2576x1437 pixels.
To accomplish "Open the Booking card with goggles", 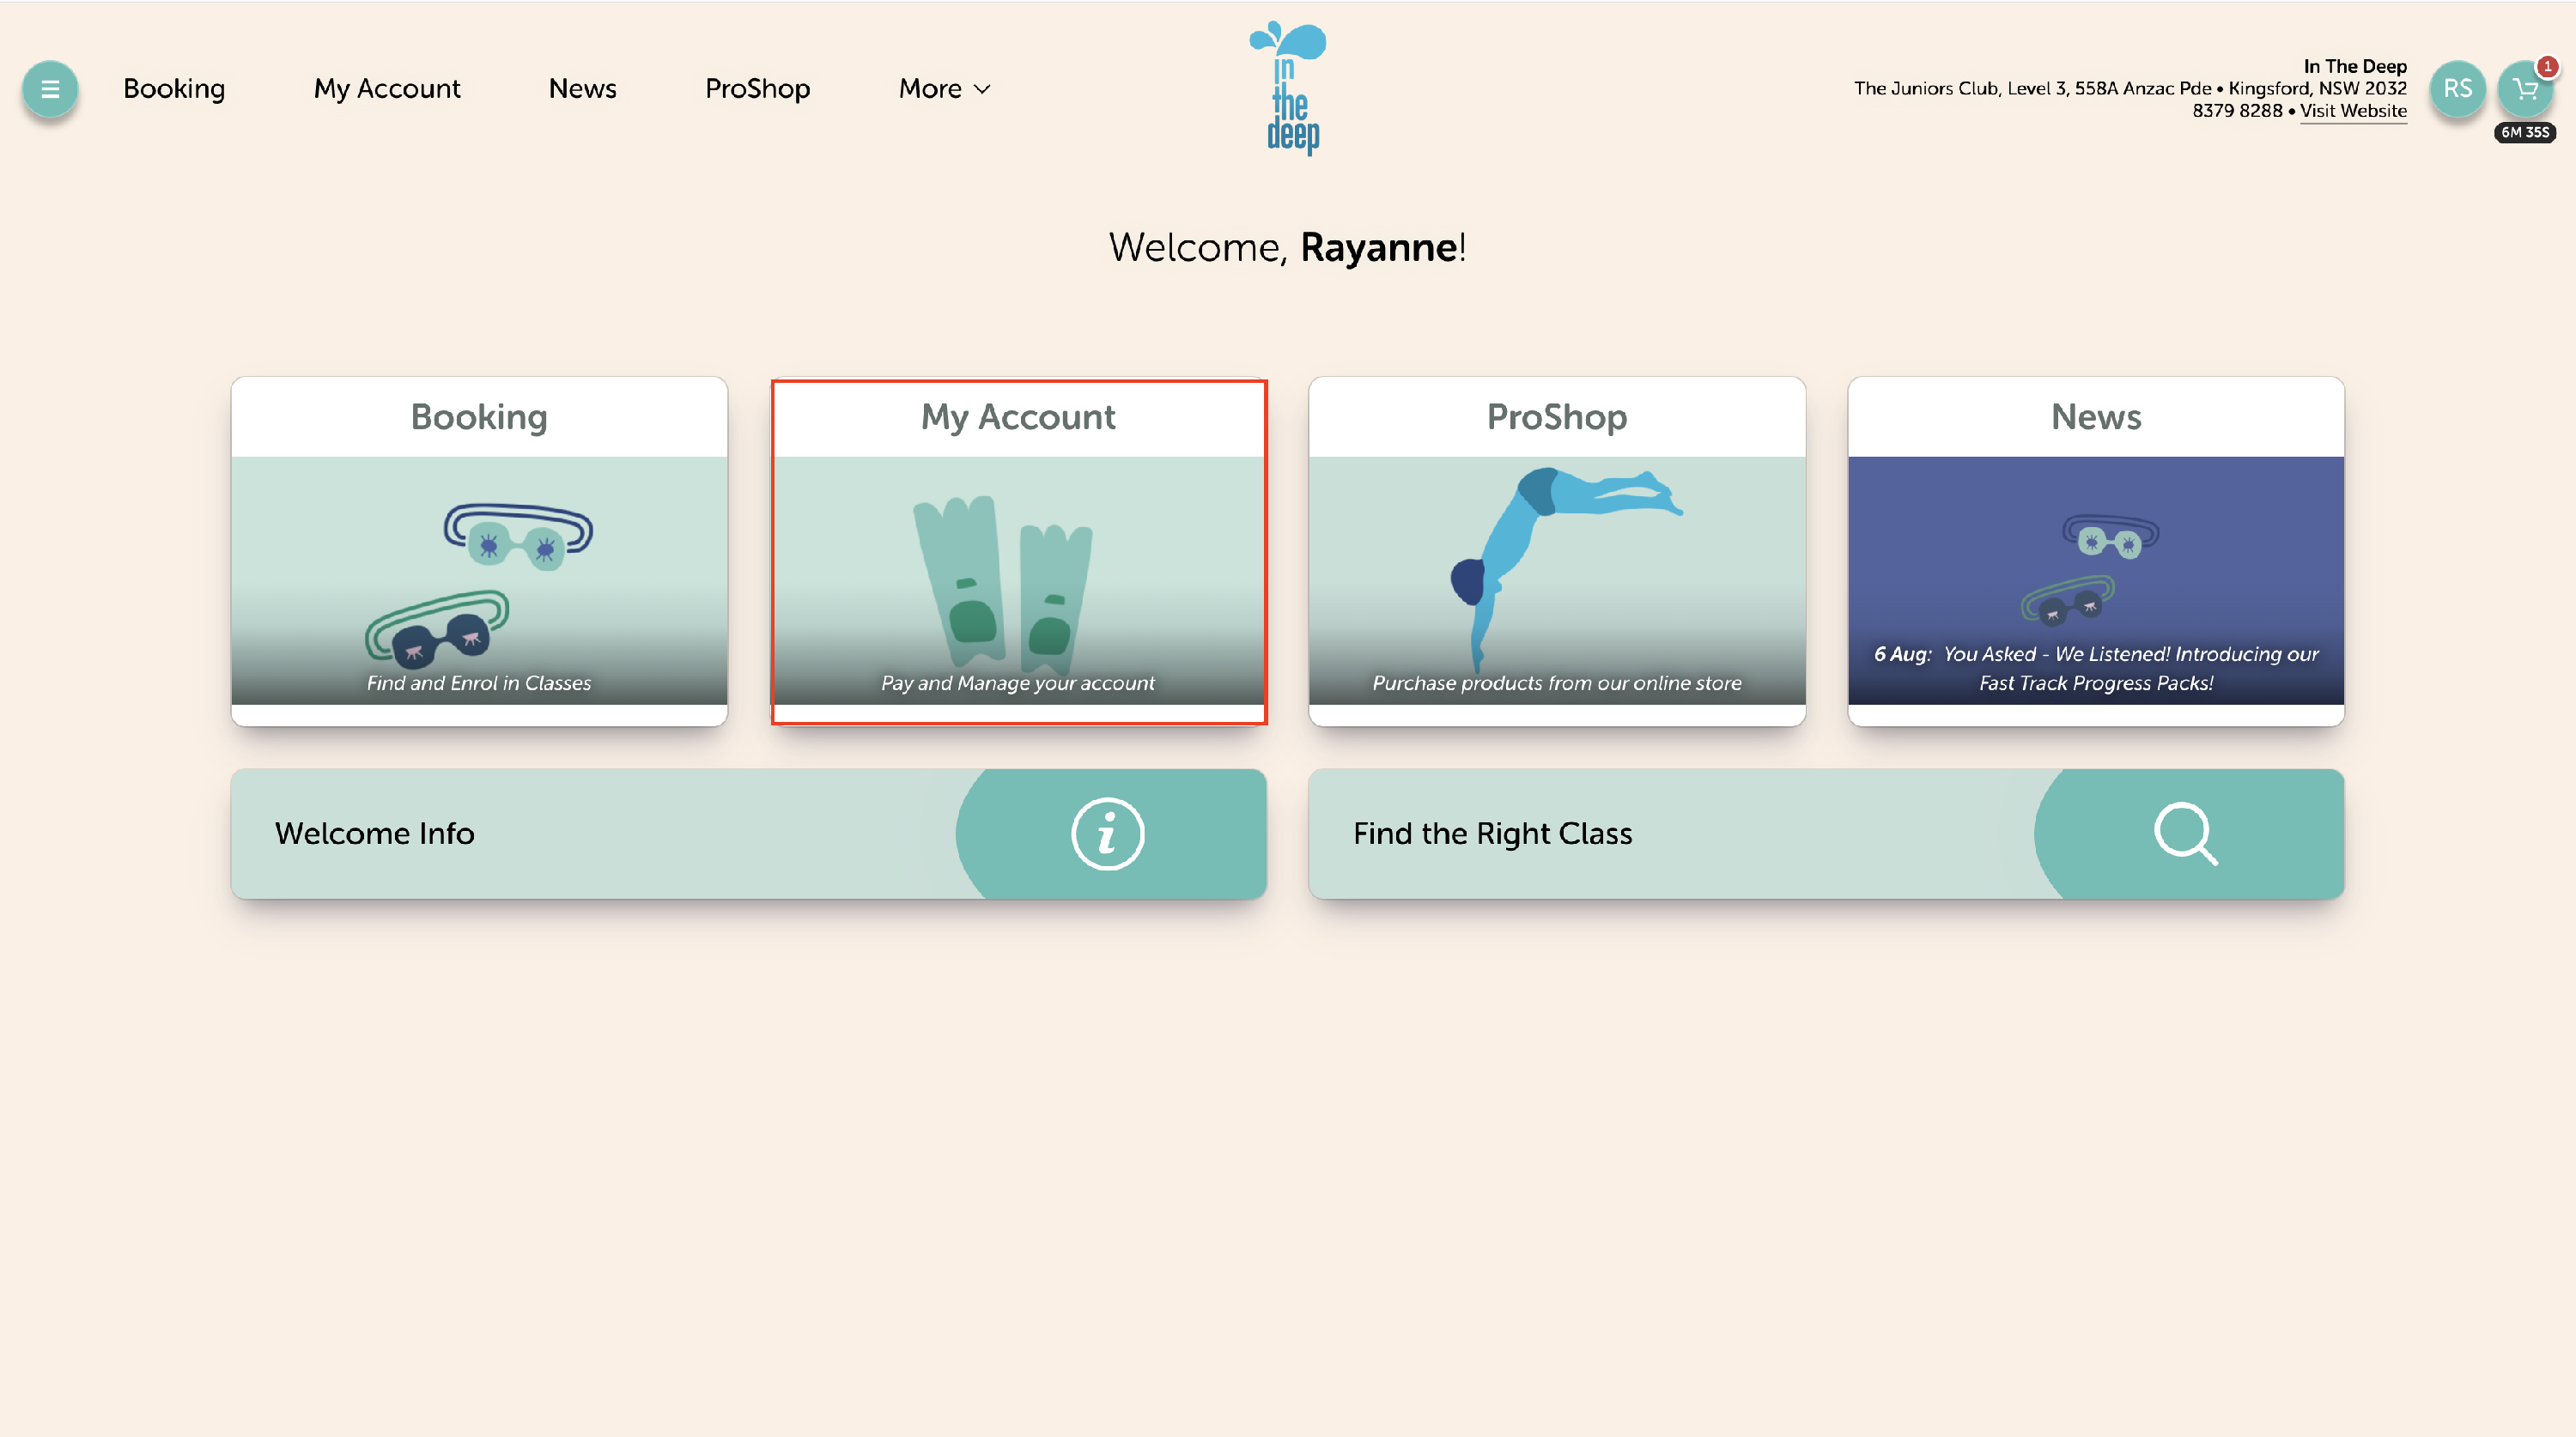I will 479,551.
